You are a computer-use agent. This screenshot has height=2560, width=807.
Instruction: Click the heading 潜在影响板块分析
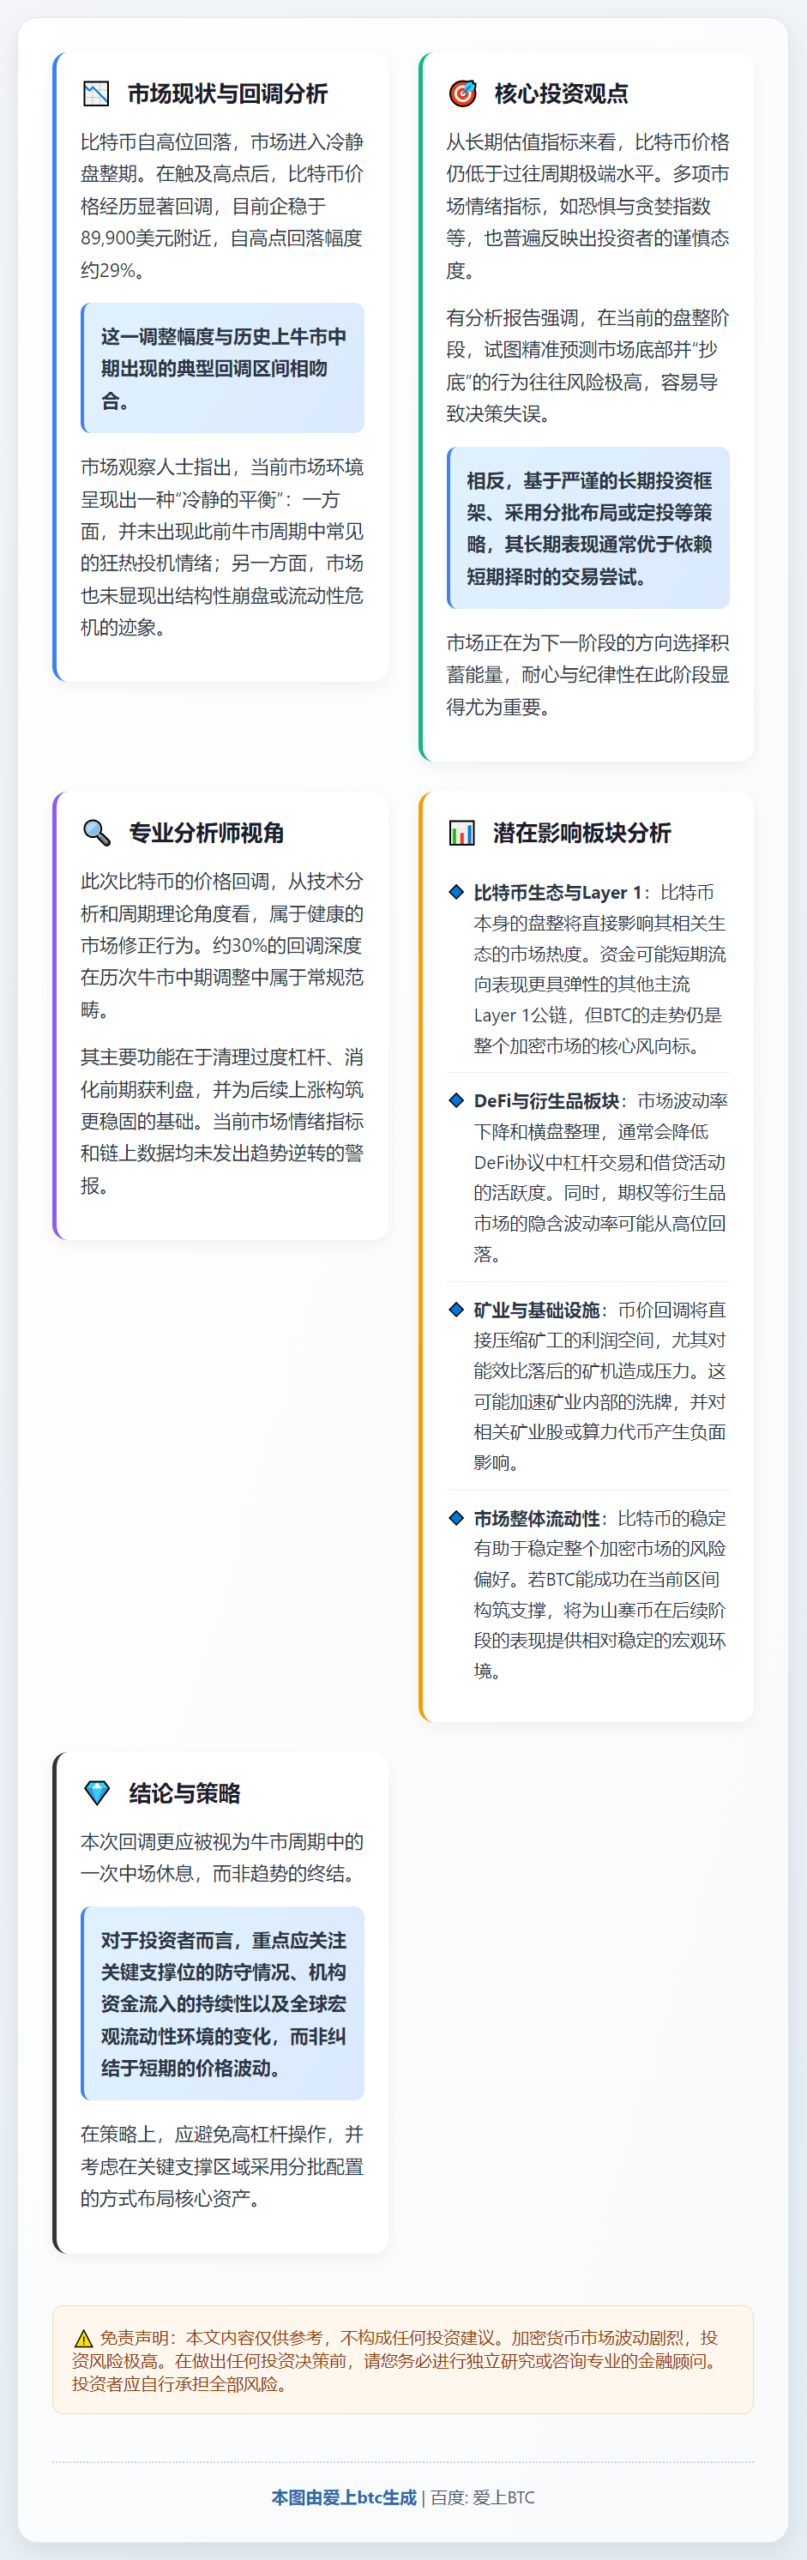pyautogui.click(x=581, y=833)
